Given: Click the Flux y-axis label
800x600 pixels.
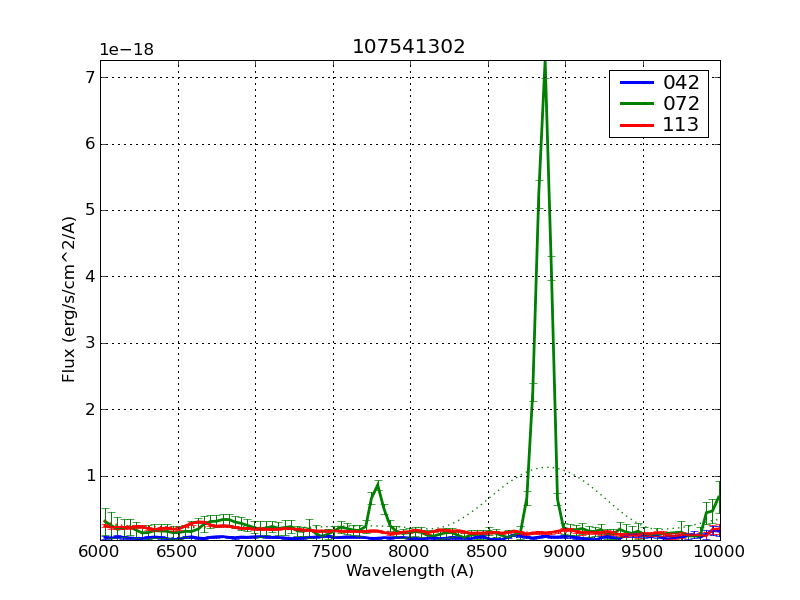Looking at the screenshot, I should point(69,299).
